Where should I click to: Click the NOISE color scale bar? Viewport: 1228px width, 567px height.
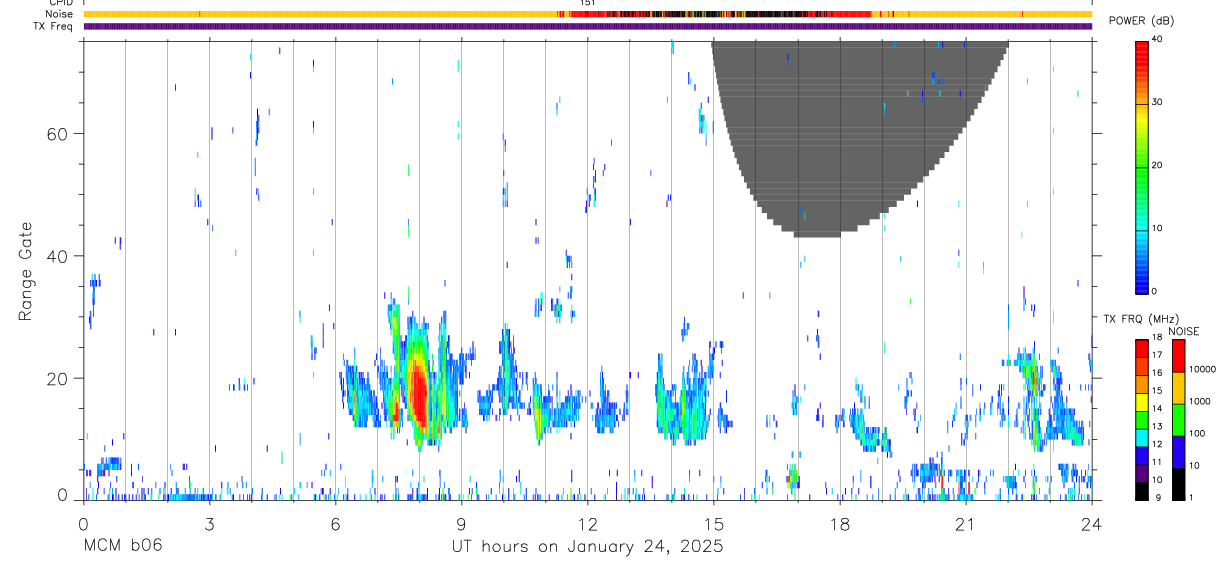pyautogui.click(x=1179, y=420)
